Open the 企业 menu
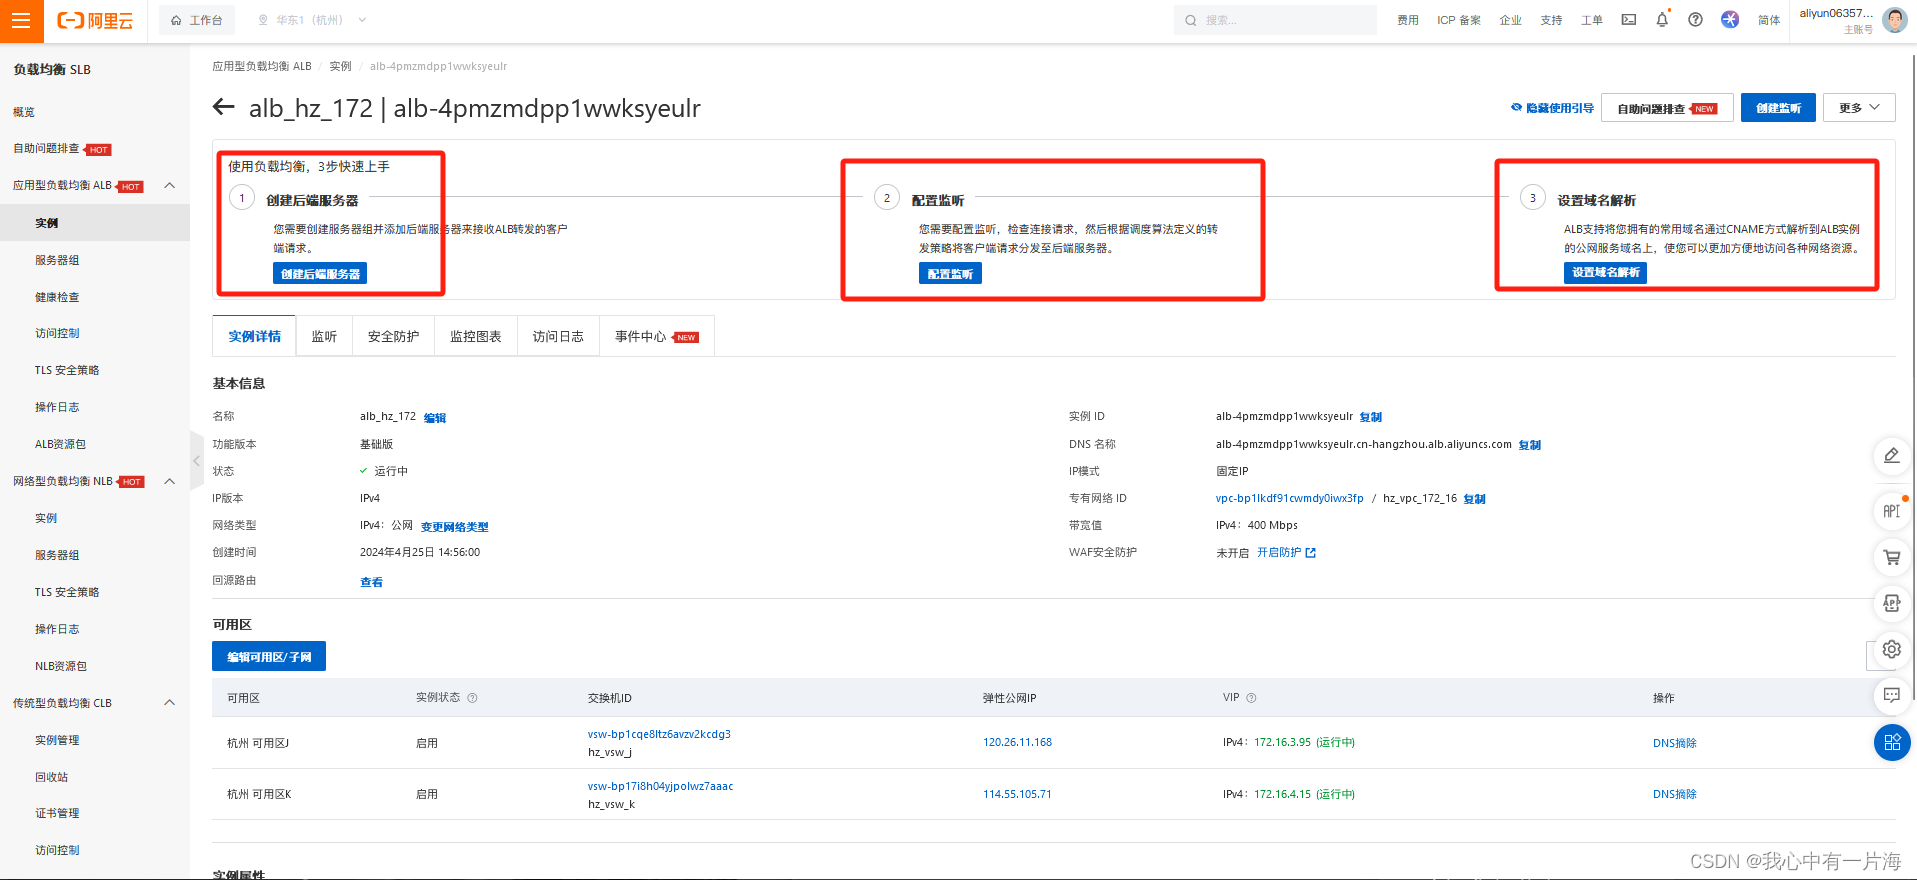The width and height of the screenshot is (1917, 880). click(1511, 20)
